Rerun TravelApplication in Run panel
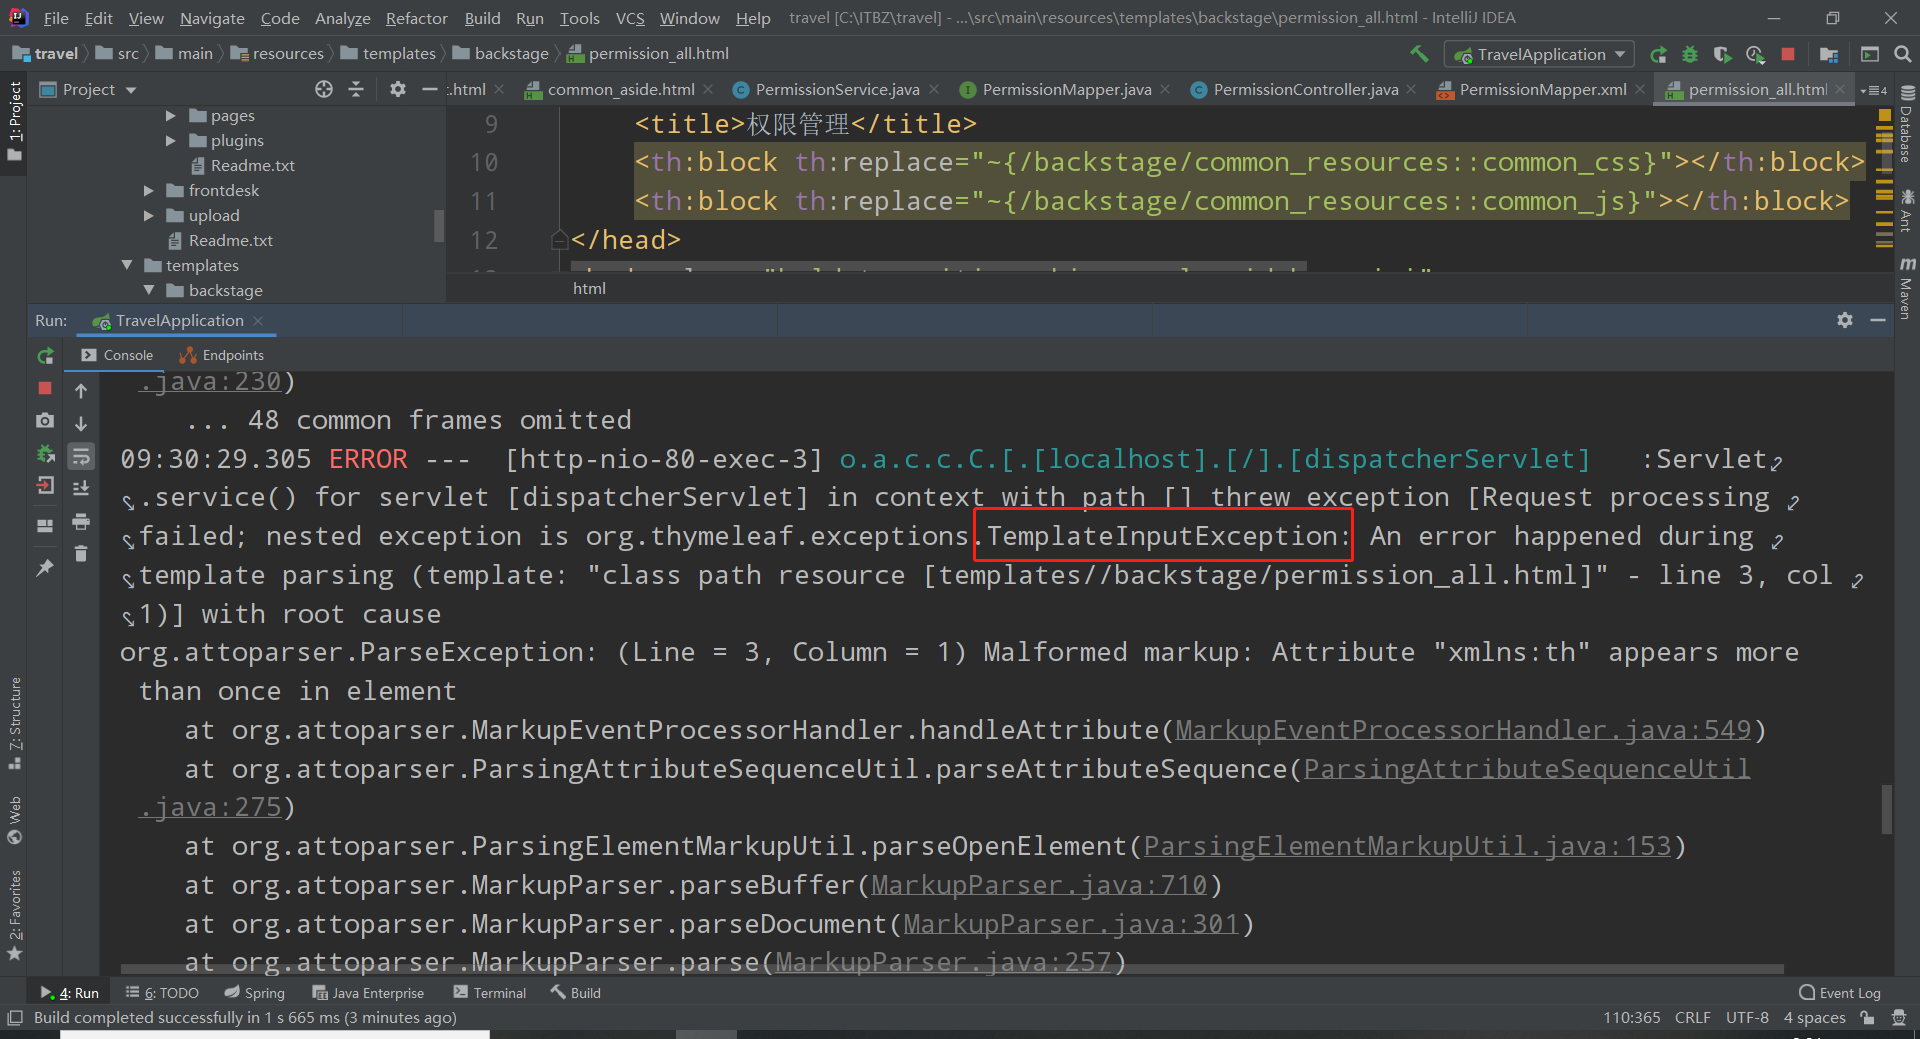The height and width of the screenshot is (1039, 1920). 45,356
